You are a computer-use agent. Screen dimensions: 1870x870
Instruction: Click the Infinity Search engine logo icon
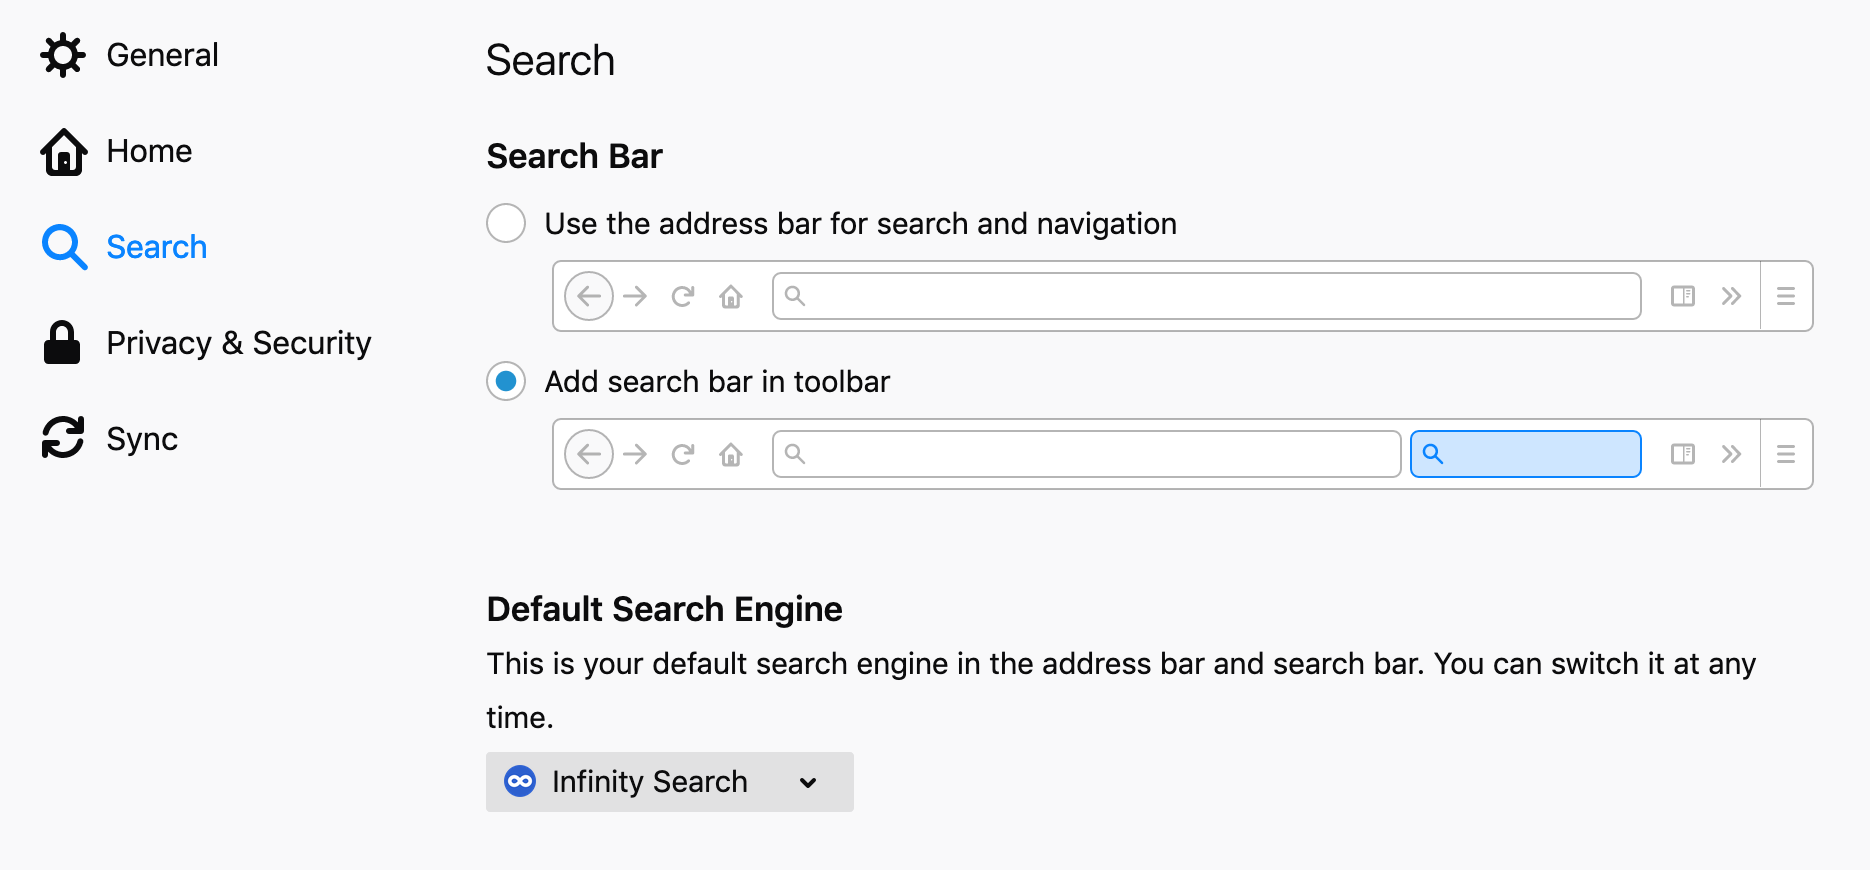(520, 781)
